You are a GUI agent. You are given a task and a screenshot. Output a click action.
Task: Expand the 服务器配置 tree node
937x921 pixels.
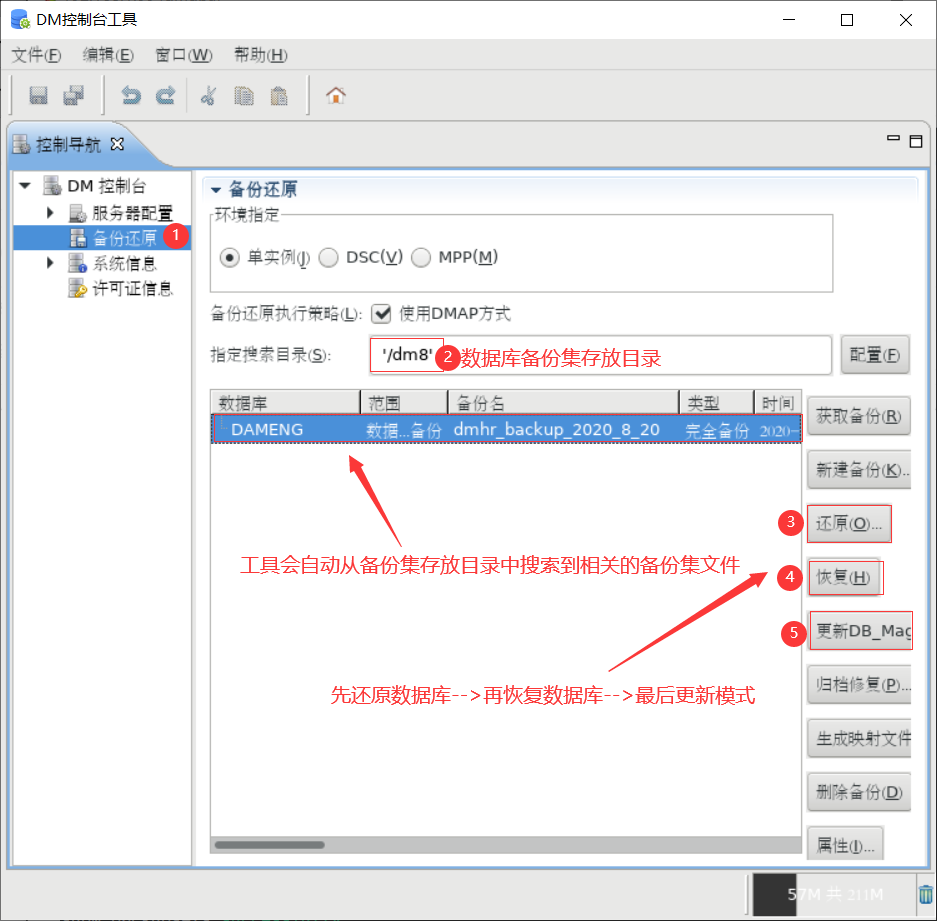[x=50, y=213]
